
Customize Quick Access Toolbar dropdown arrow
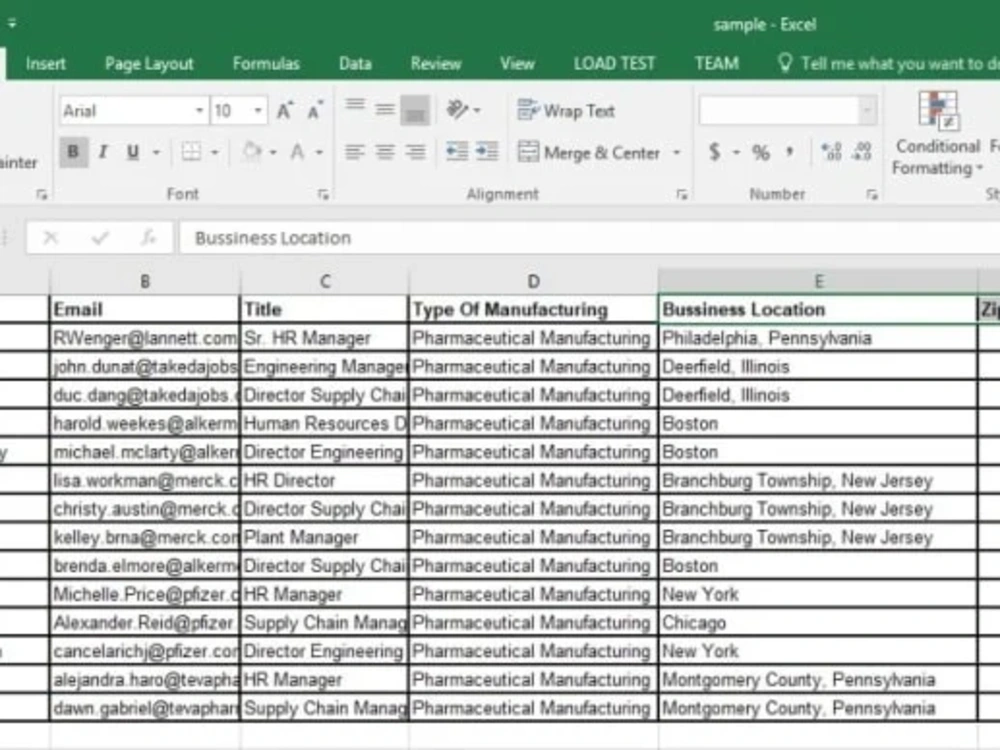11,24
